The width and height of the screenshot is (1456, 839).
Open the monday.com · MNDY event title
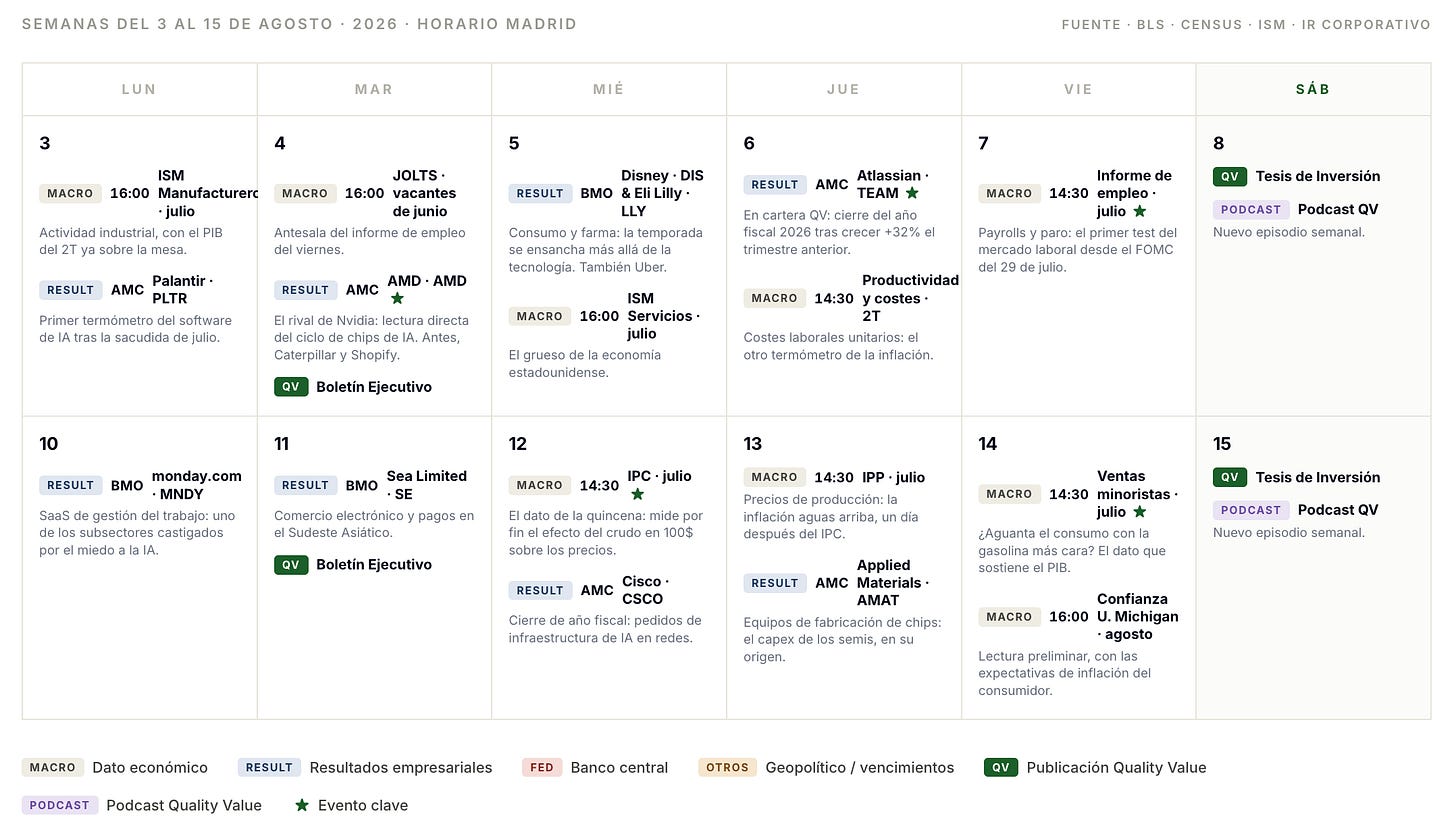[x=197, y=485]
